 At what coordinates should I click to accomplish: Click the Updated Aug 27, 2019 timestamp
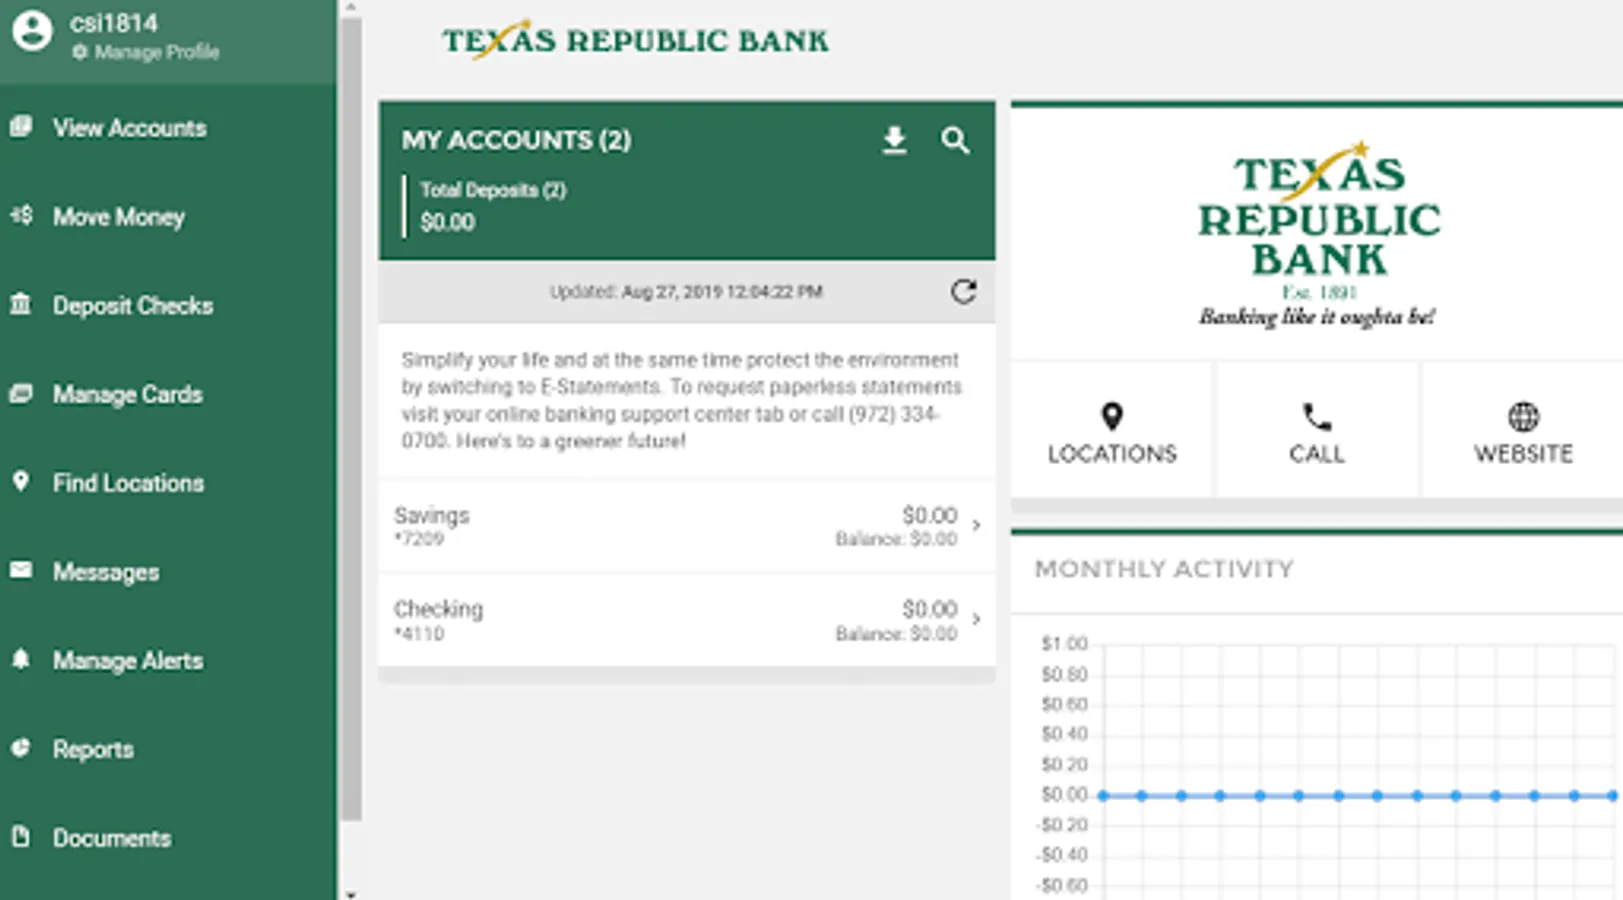686,292
